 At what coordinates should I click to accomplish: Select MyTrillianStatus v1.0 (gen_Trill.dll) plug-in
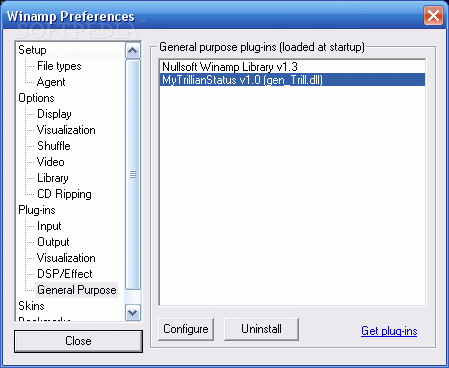point(292,80)
